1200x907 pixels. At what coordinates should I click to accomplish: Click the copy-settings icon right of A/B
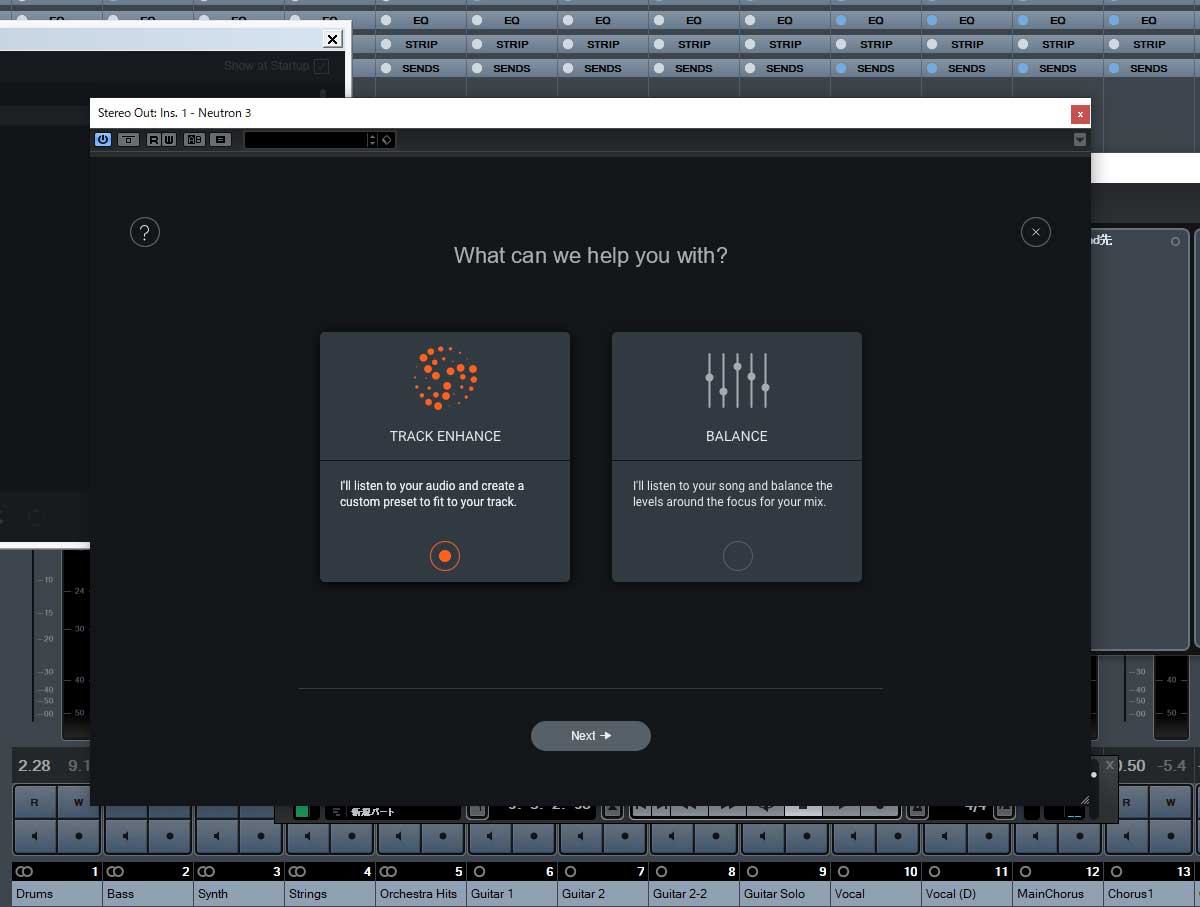[x=221, y=140]
